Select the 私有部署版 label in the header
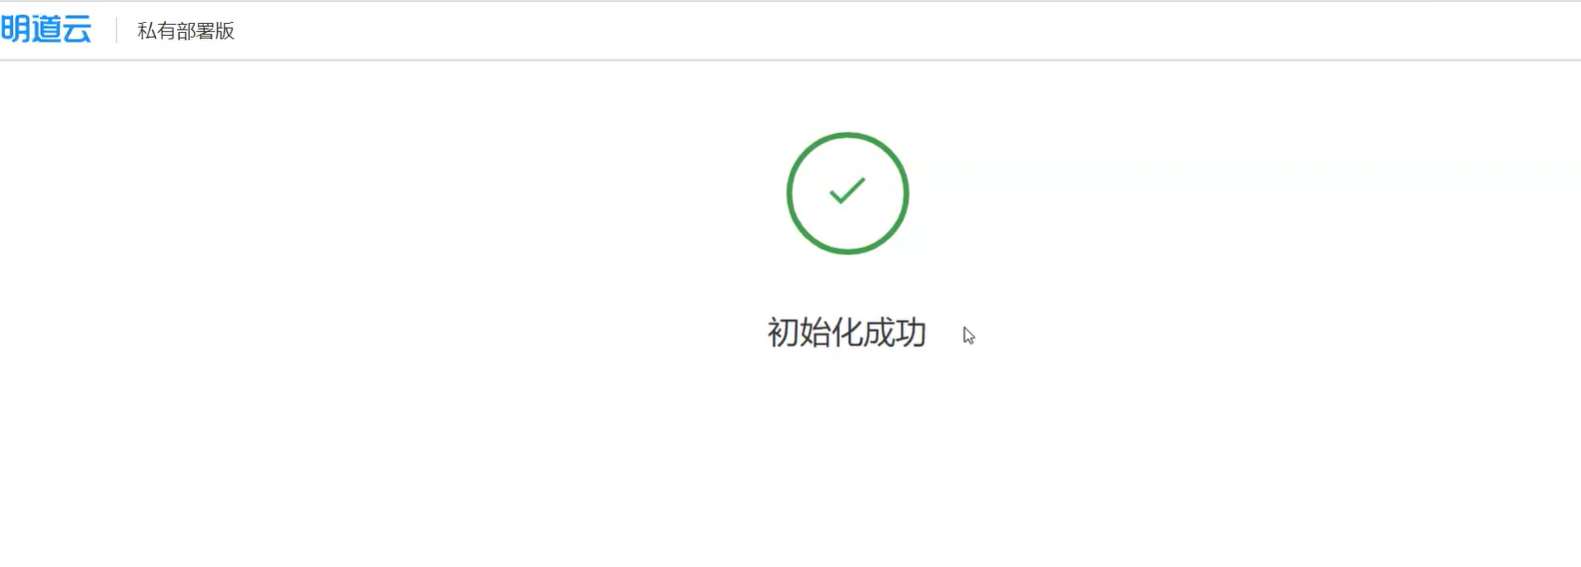 186,31
